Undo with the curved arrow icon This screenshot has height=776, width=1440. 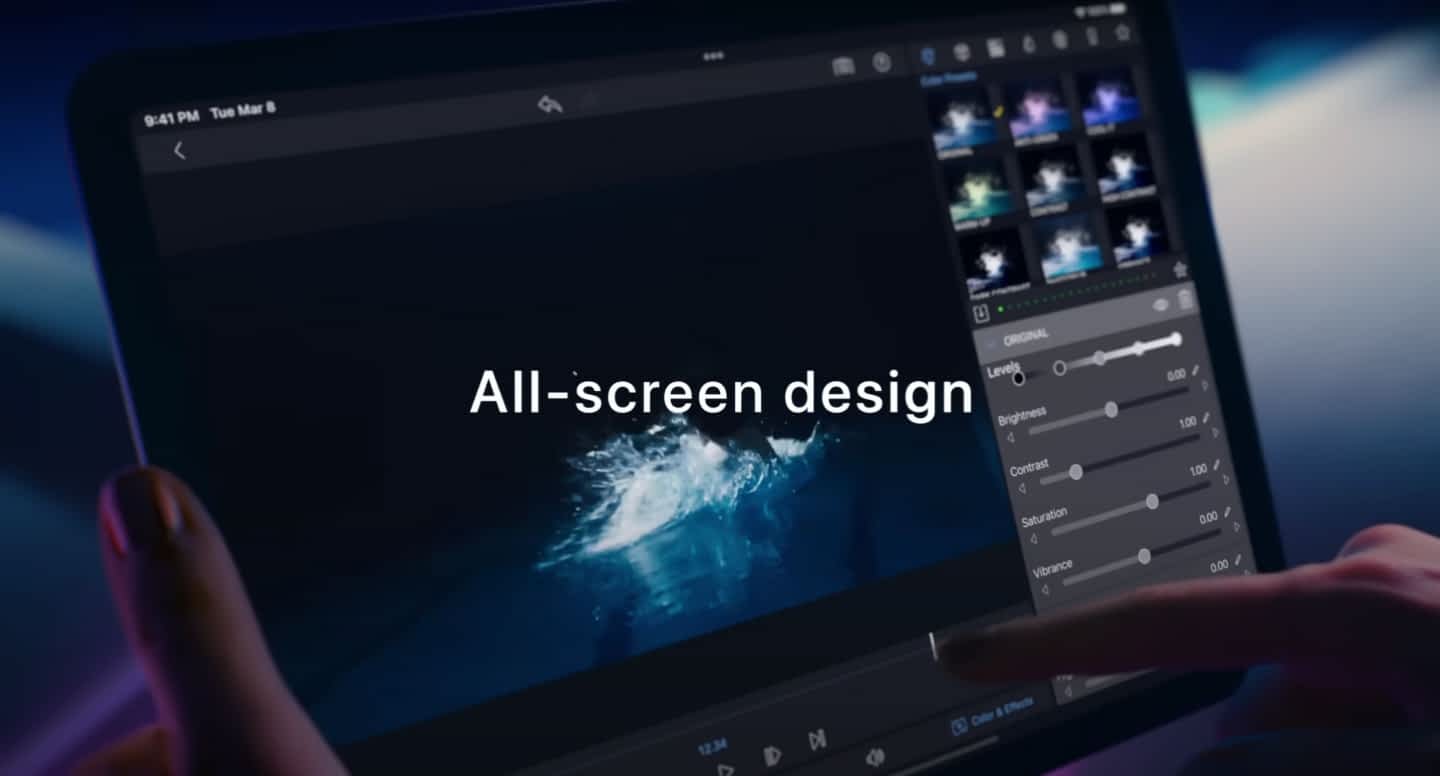[x=549, y=104]
